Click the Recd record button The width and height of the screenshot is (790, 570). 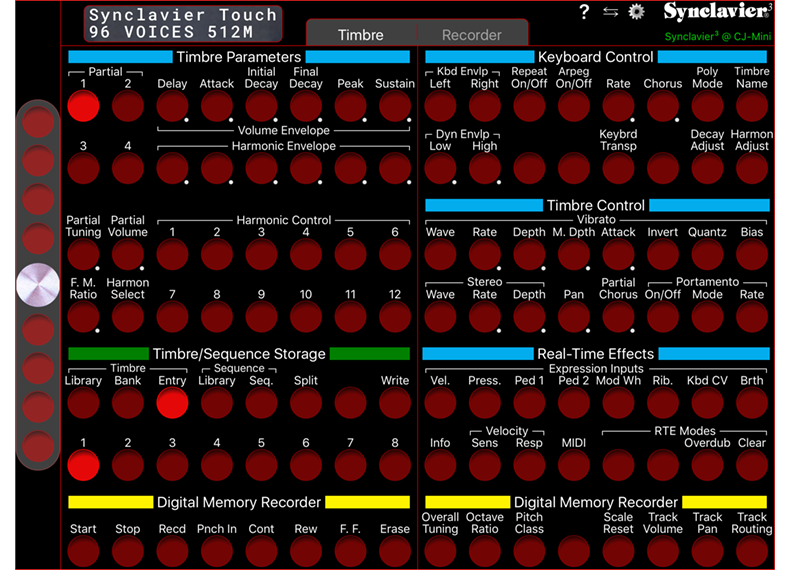coord(172,551)
